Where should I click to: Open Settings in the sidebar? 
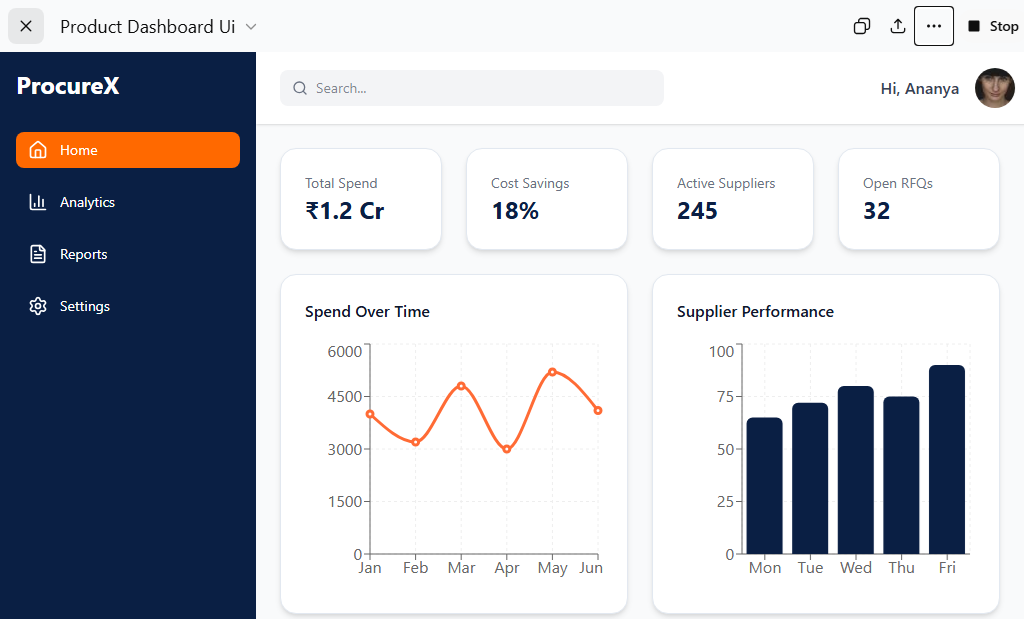click(128, 306)
